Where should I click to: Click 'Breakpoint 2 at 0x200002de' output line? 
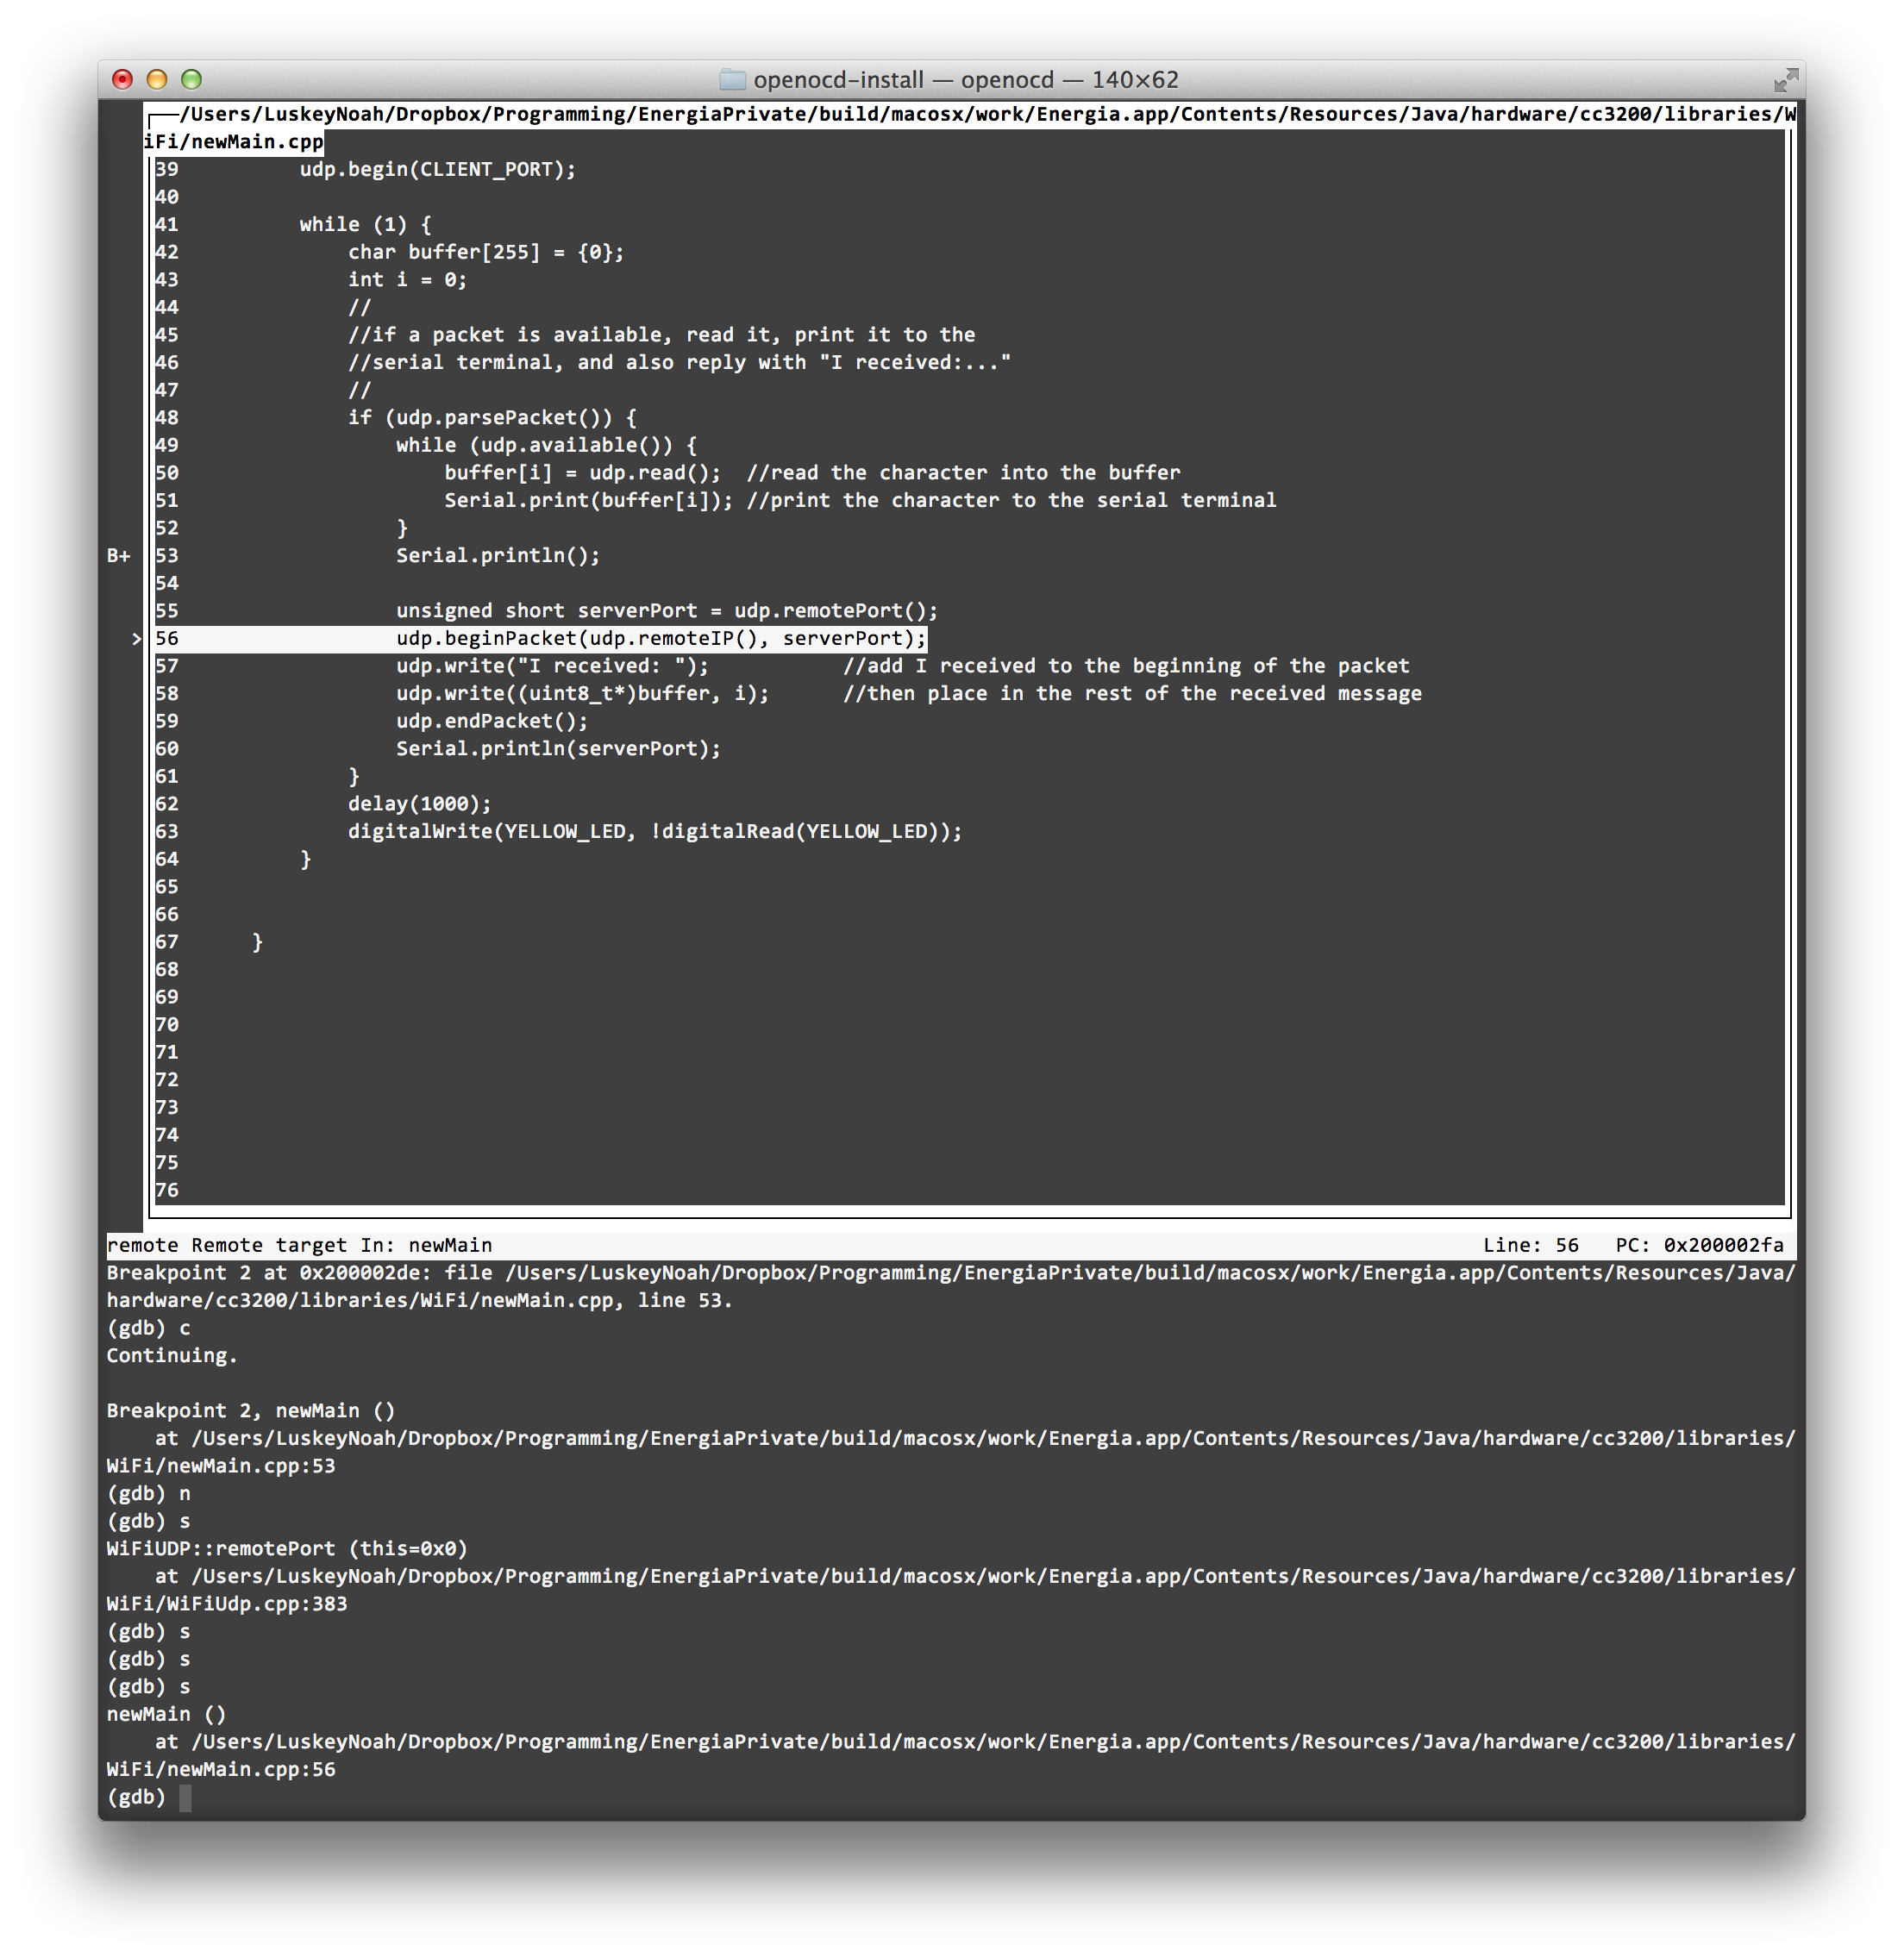pyautogui.click(x=951, y=1286)
